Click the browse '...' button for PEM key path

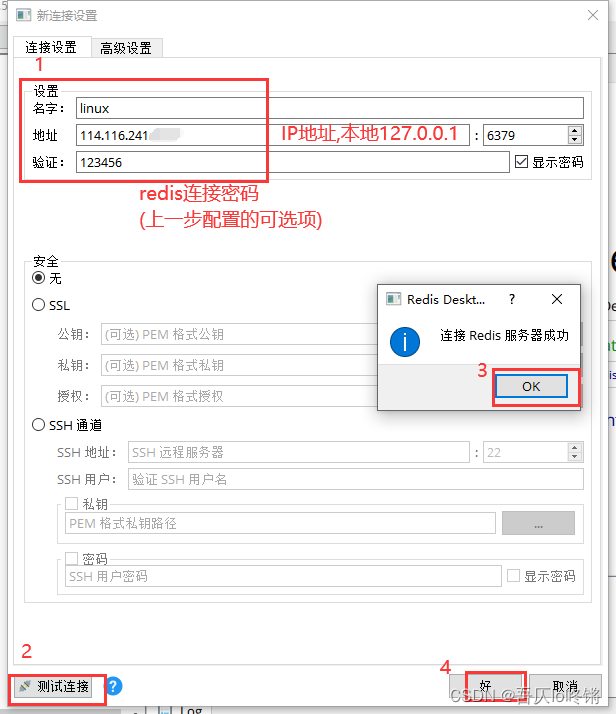(x=538, y=523)
